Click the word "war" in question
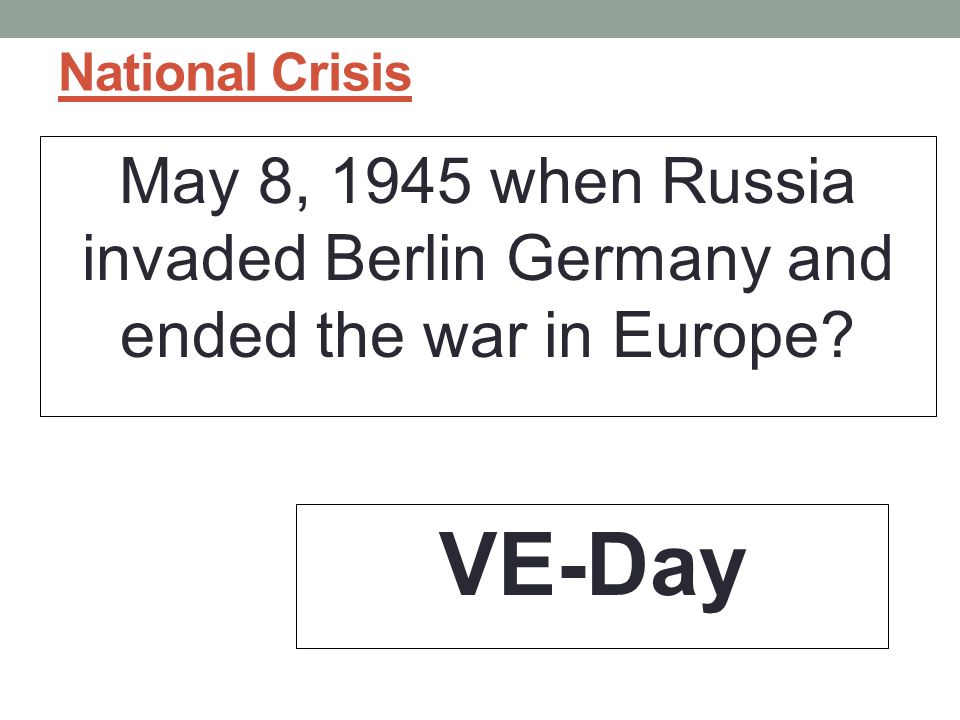Image resolution: width=960 pixels, height=720 pixels. click(476, 340)
